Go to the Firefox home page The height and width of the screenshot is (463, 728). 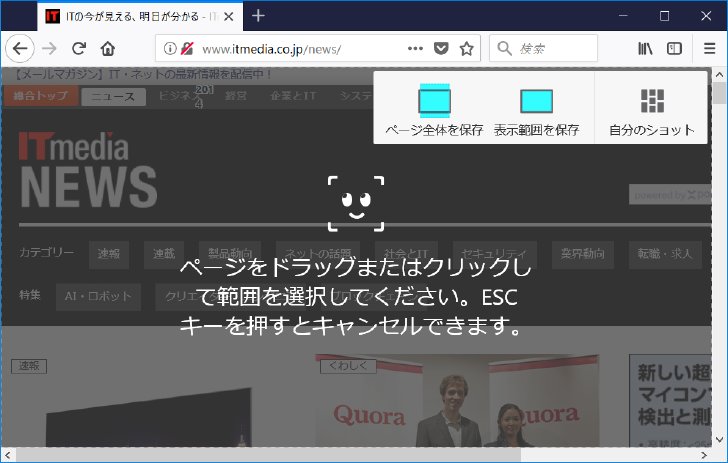108,48
